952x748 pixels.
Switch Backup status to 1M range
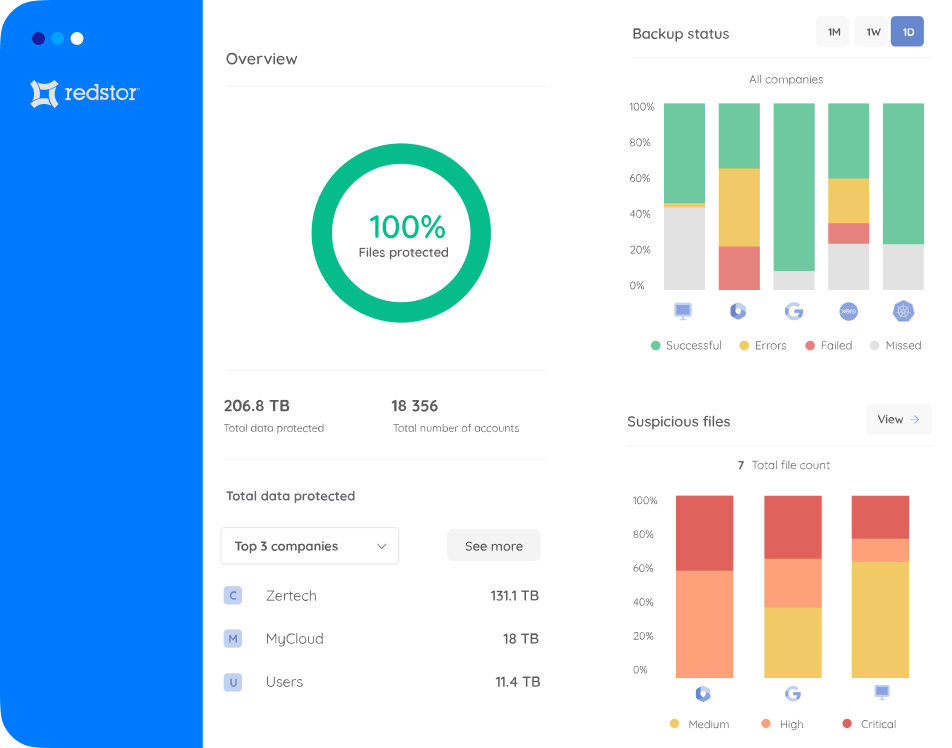[x=833, y=32]
